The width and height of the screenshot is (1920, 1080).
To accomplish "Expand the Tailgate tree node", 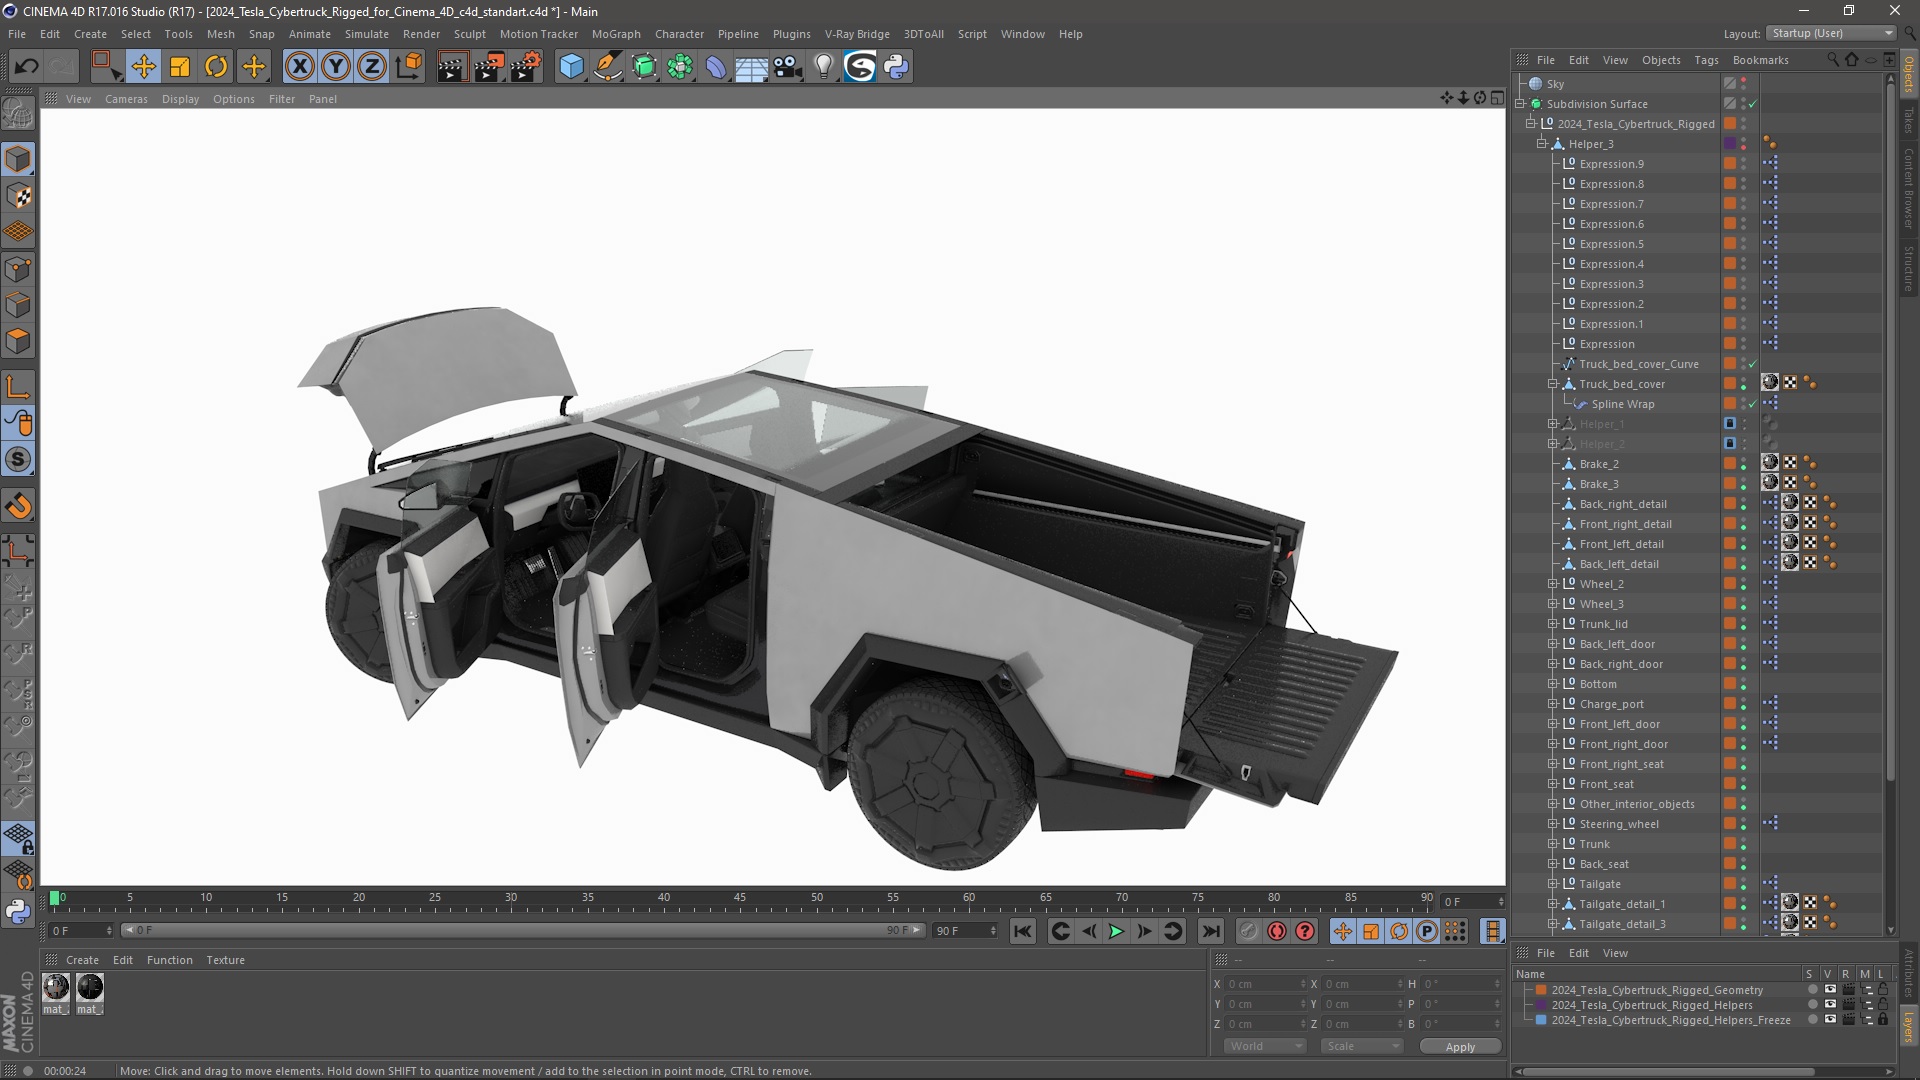I will click(1553, 884).
